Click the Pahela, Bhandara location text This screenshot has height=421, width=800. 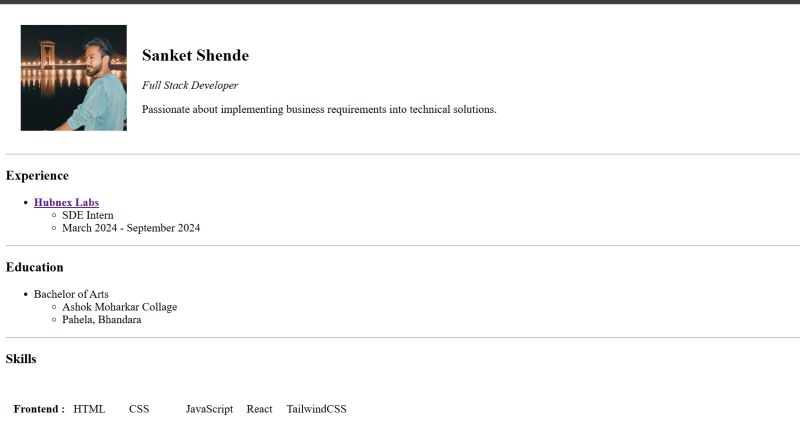101,320
